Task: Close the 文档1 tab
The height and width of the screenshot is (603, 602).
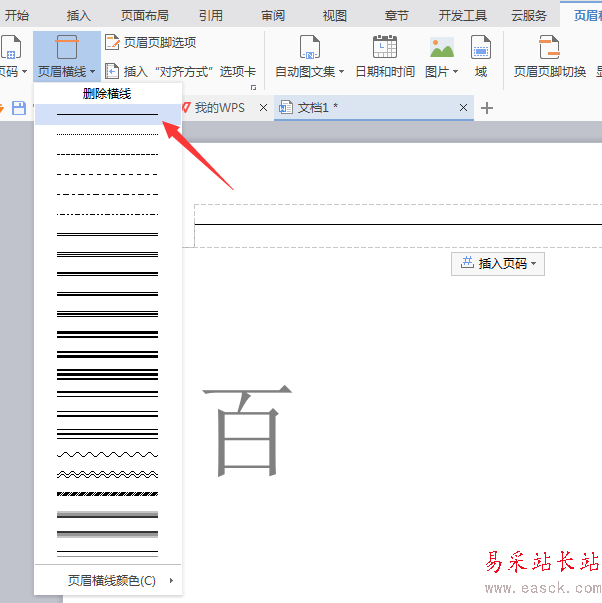Action: (464, 108)
